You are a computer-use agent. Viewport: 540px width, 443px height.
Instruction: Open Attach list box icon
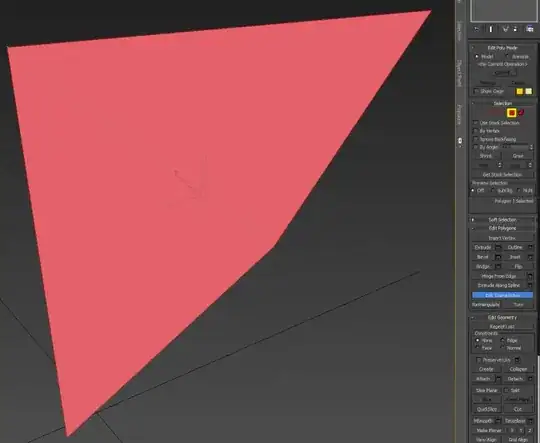click(x=498, y=379)
